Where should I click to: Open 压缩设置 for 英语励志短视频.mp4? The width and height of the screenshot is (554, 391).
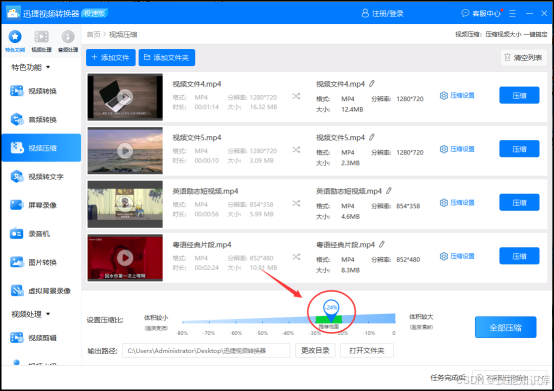click(x=457, y=203)
